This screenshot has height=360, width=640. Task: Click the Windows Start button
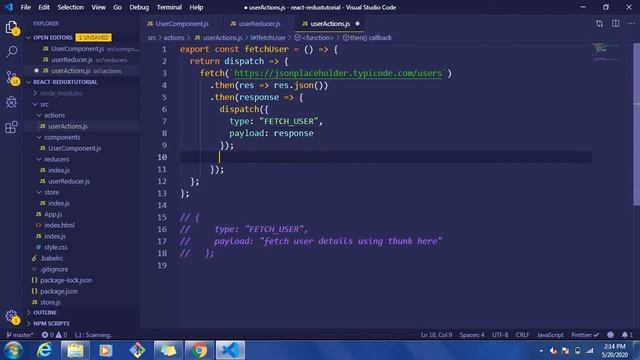click(x=13, y=350)
